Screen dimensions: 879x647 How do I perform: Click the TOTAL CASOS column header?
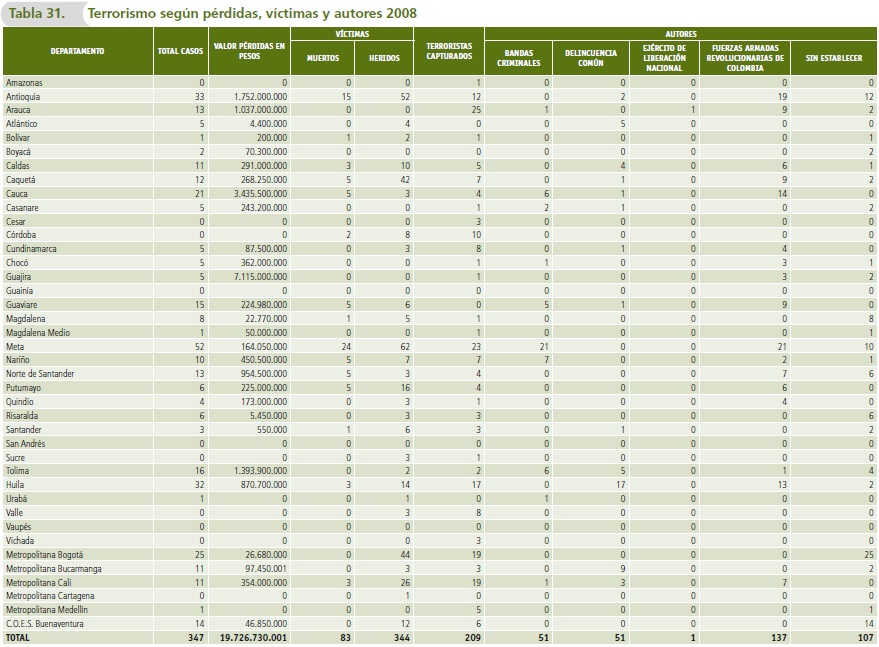click(180, 51)
